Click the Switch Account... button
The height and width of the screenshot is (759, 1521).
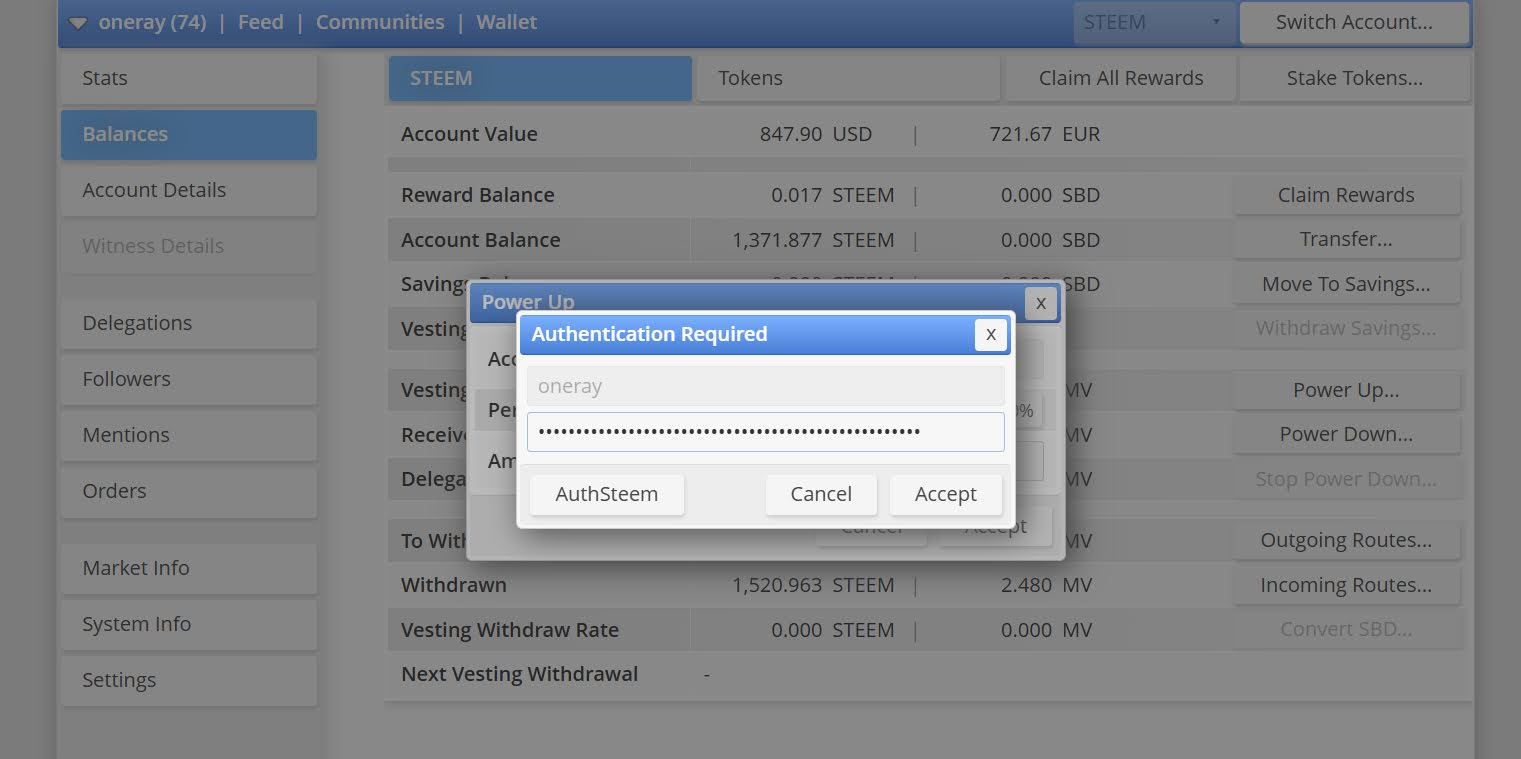(1354, 22)
